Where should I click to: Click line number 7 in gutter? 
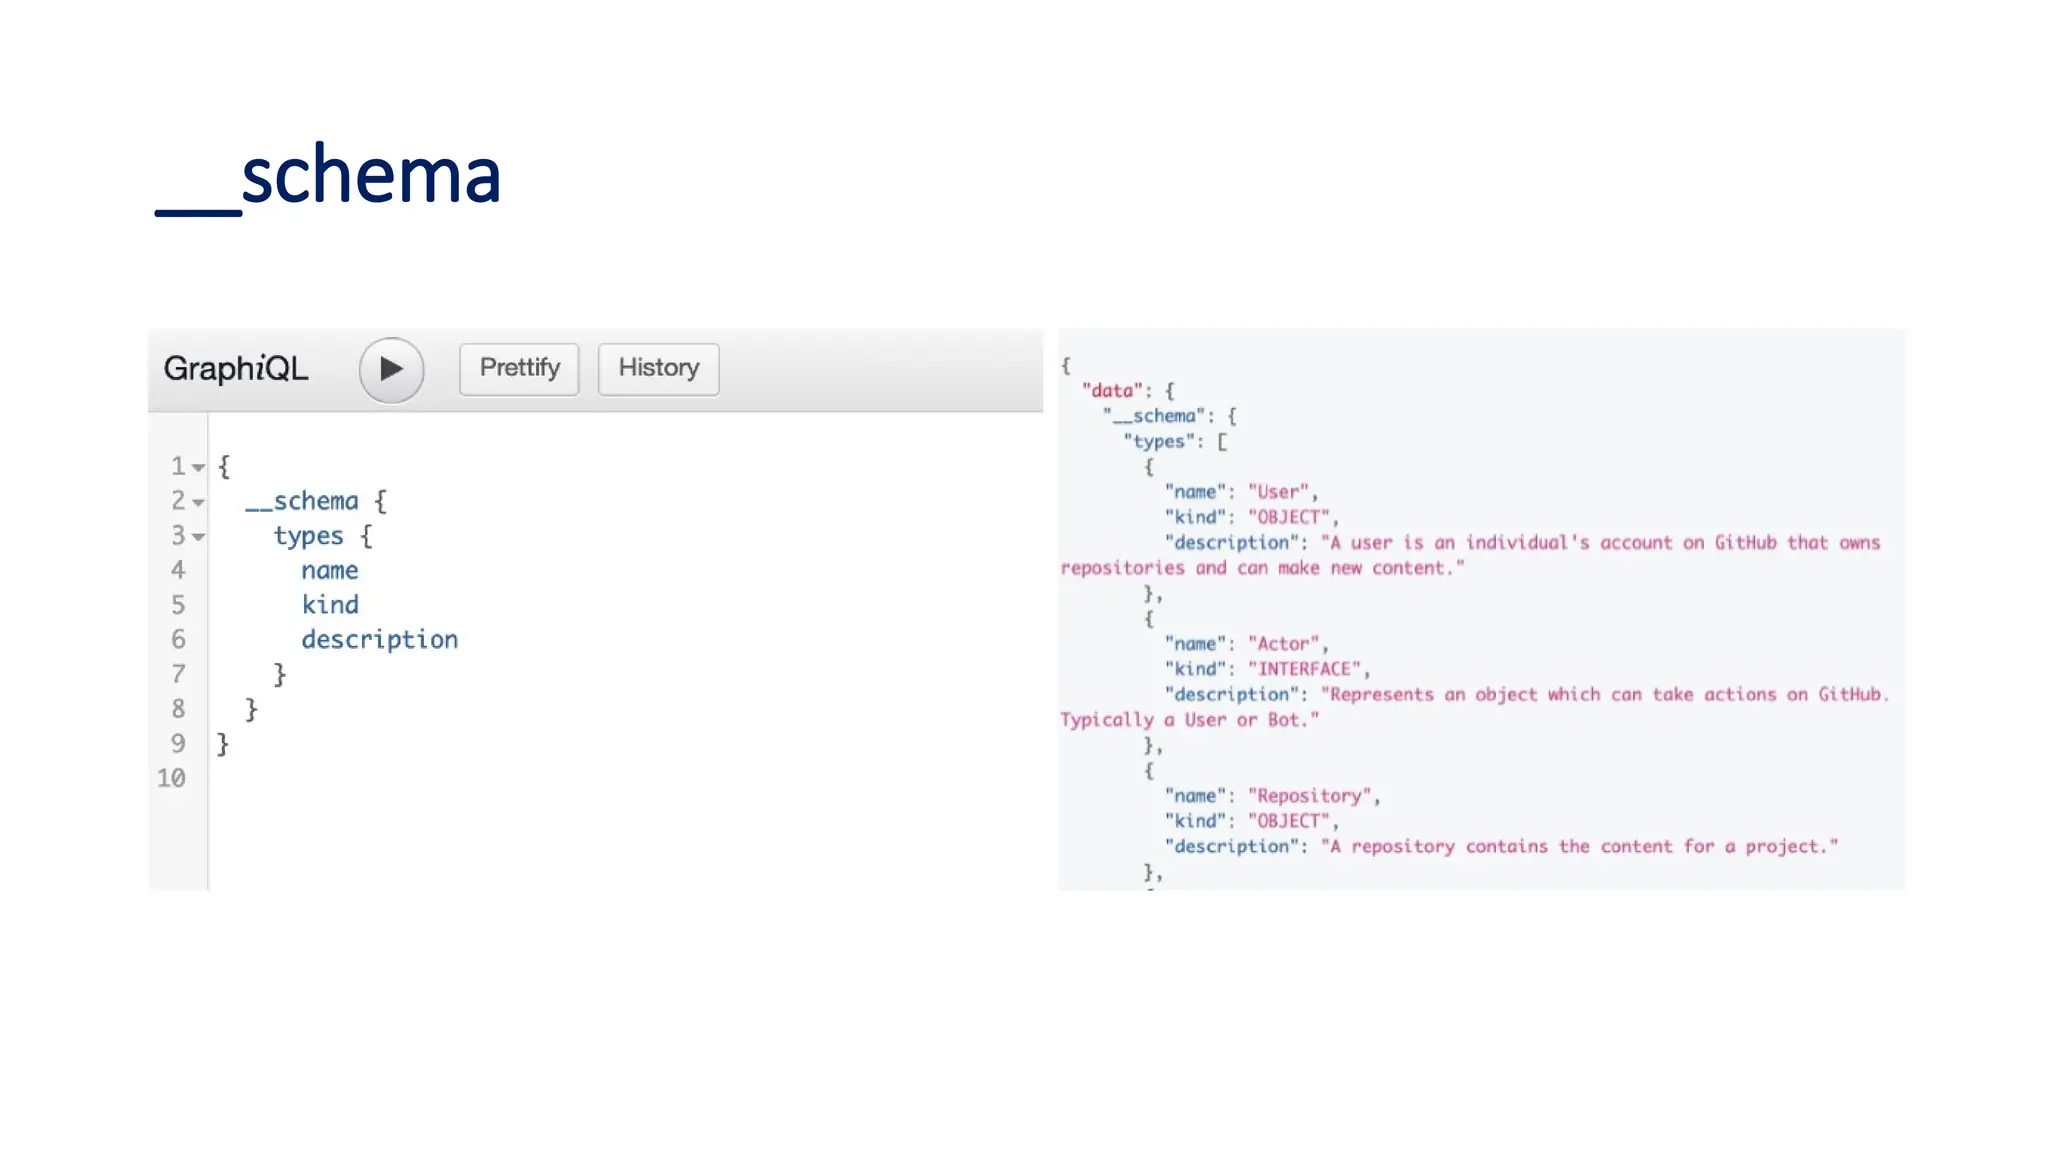[178, 674]
